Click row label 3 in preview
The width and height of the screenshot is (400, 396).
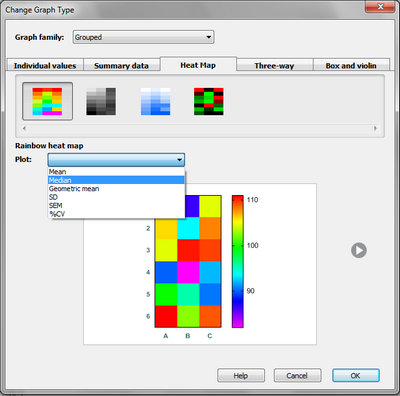tap(148, 250)
